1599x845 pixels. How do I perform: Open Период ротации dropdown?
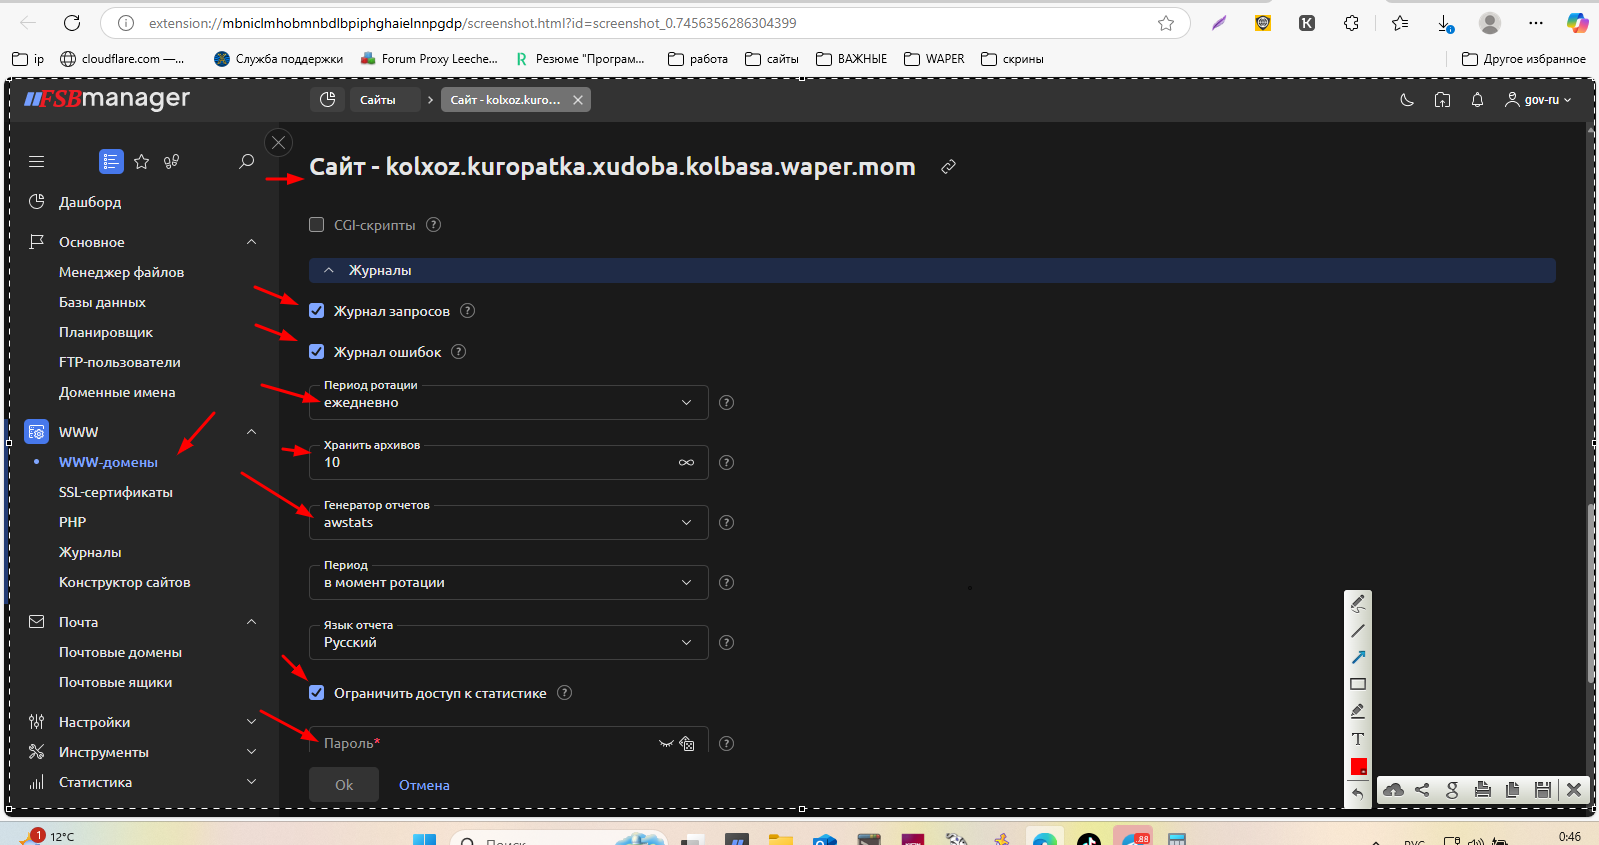click(x=508, y=403)
